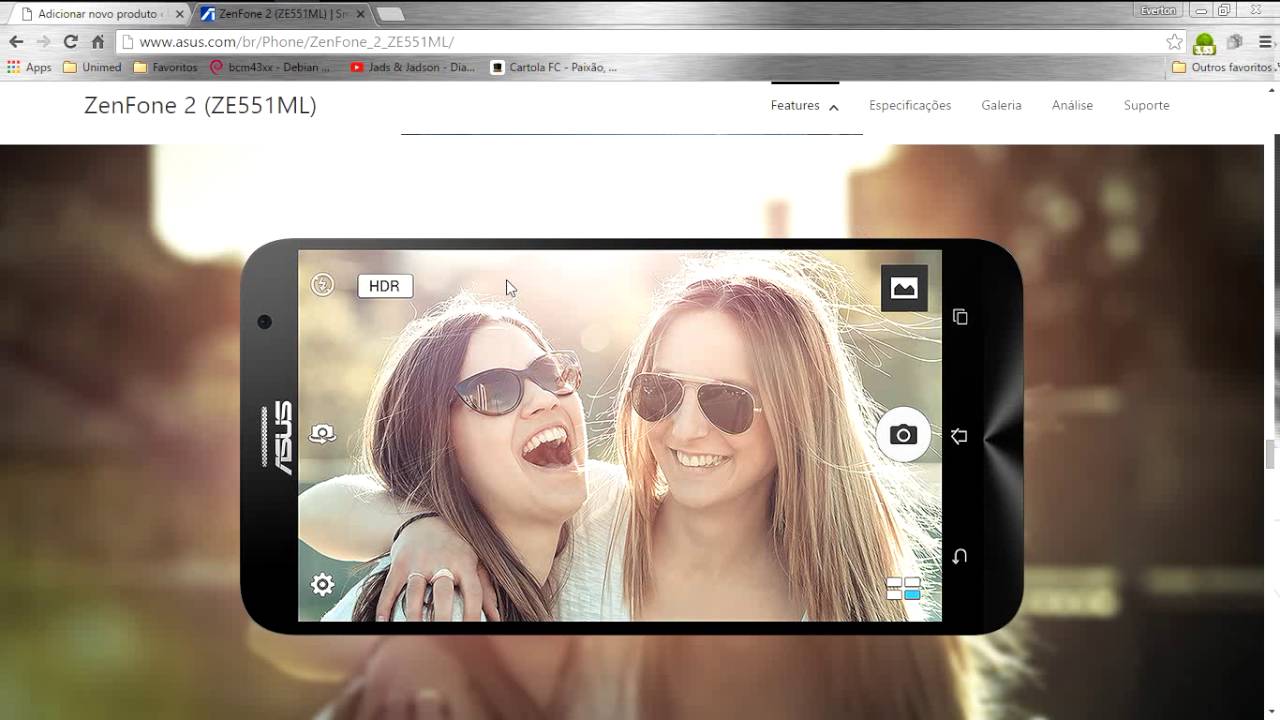Tap the phone recent apps key
Viewport: 1280px width, 720px height.
[960, 317]
